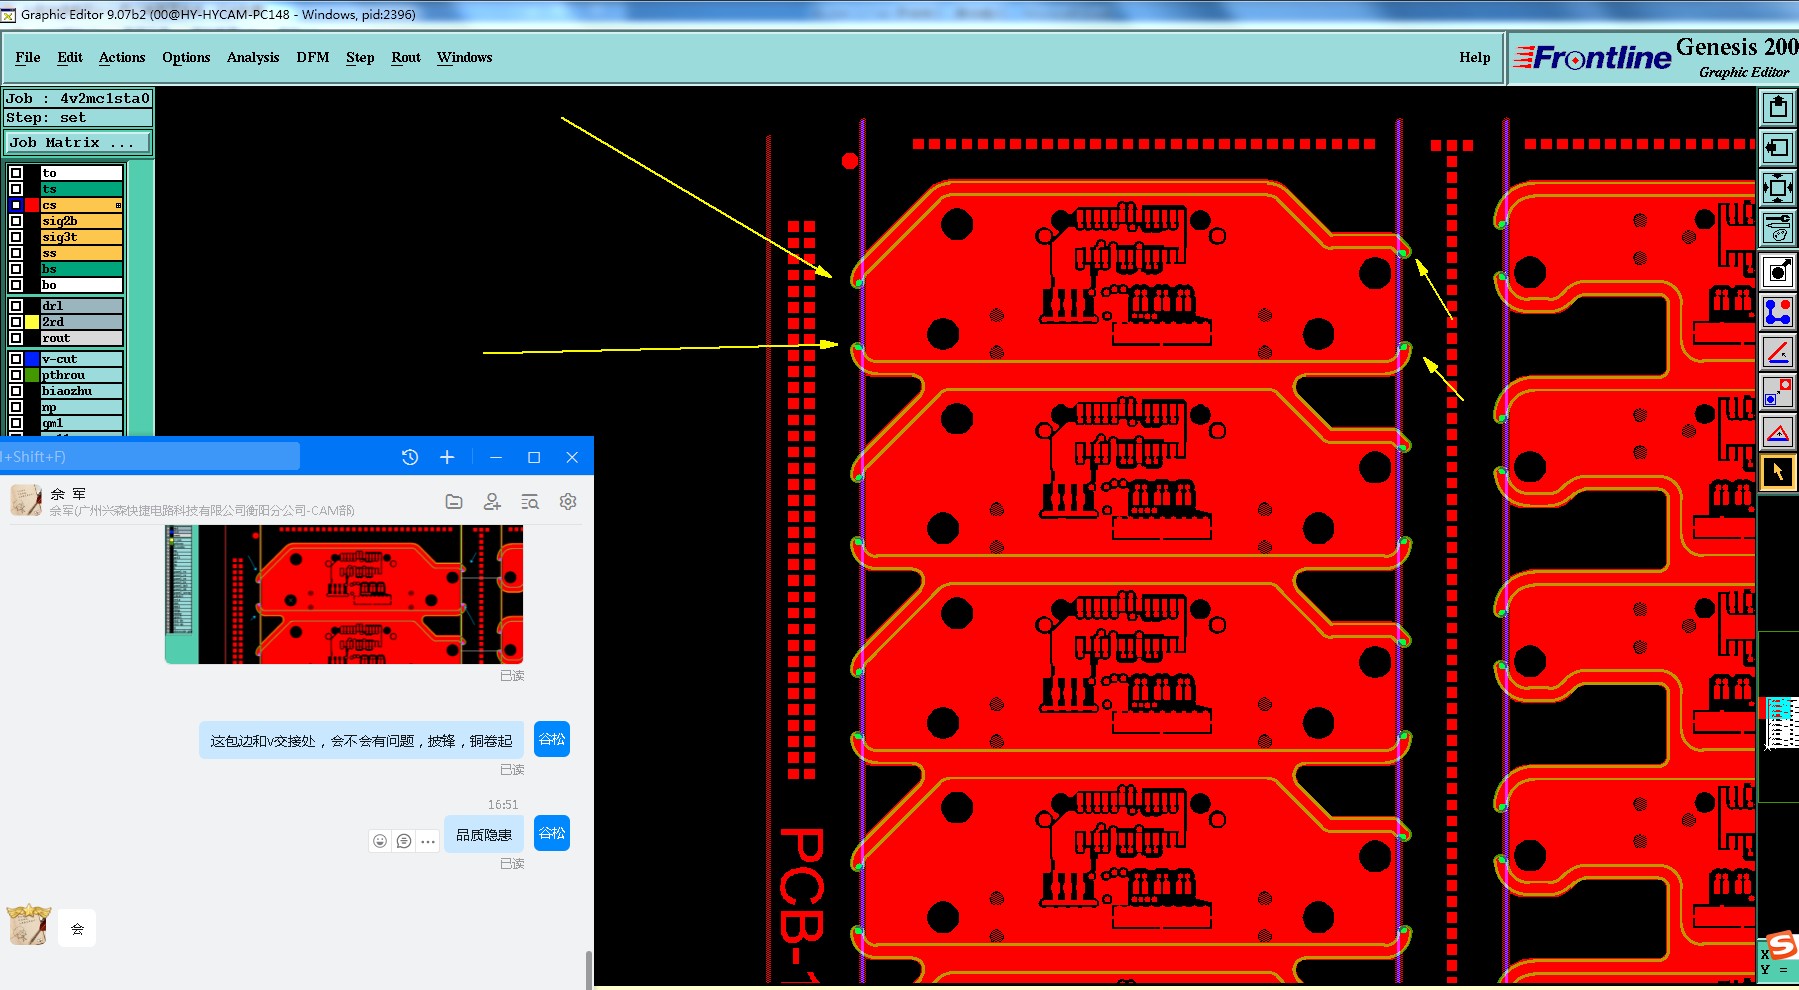Viewport: 1799px width, 990px height.
Task: Toggle the checkbox for layer pthrou
Action: click(x=16, y=375)
